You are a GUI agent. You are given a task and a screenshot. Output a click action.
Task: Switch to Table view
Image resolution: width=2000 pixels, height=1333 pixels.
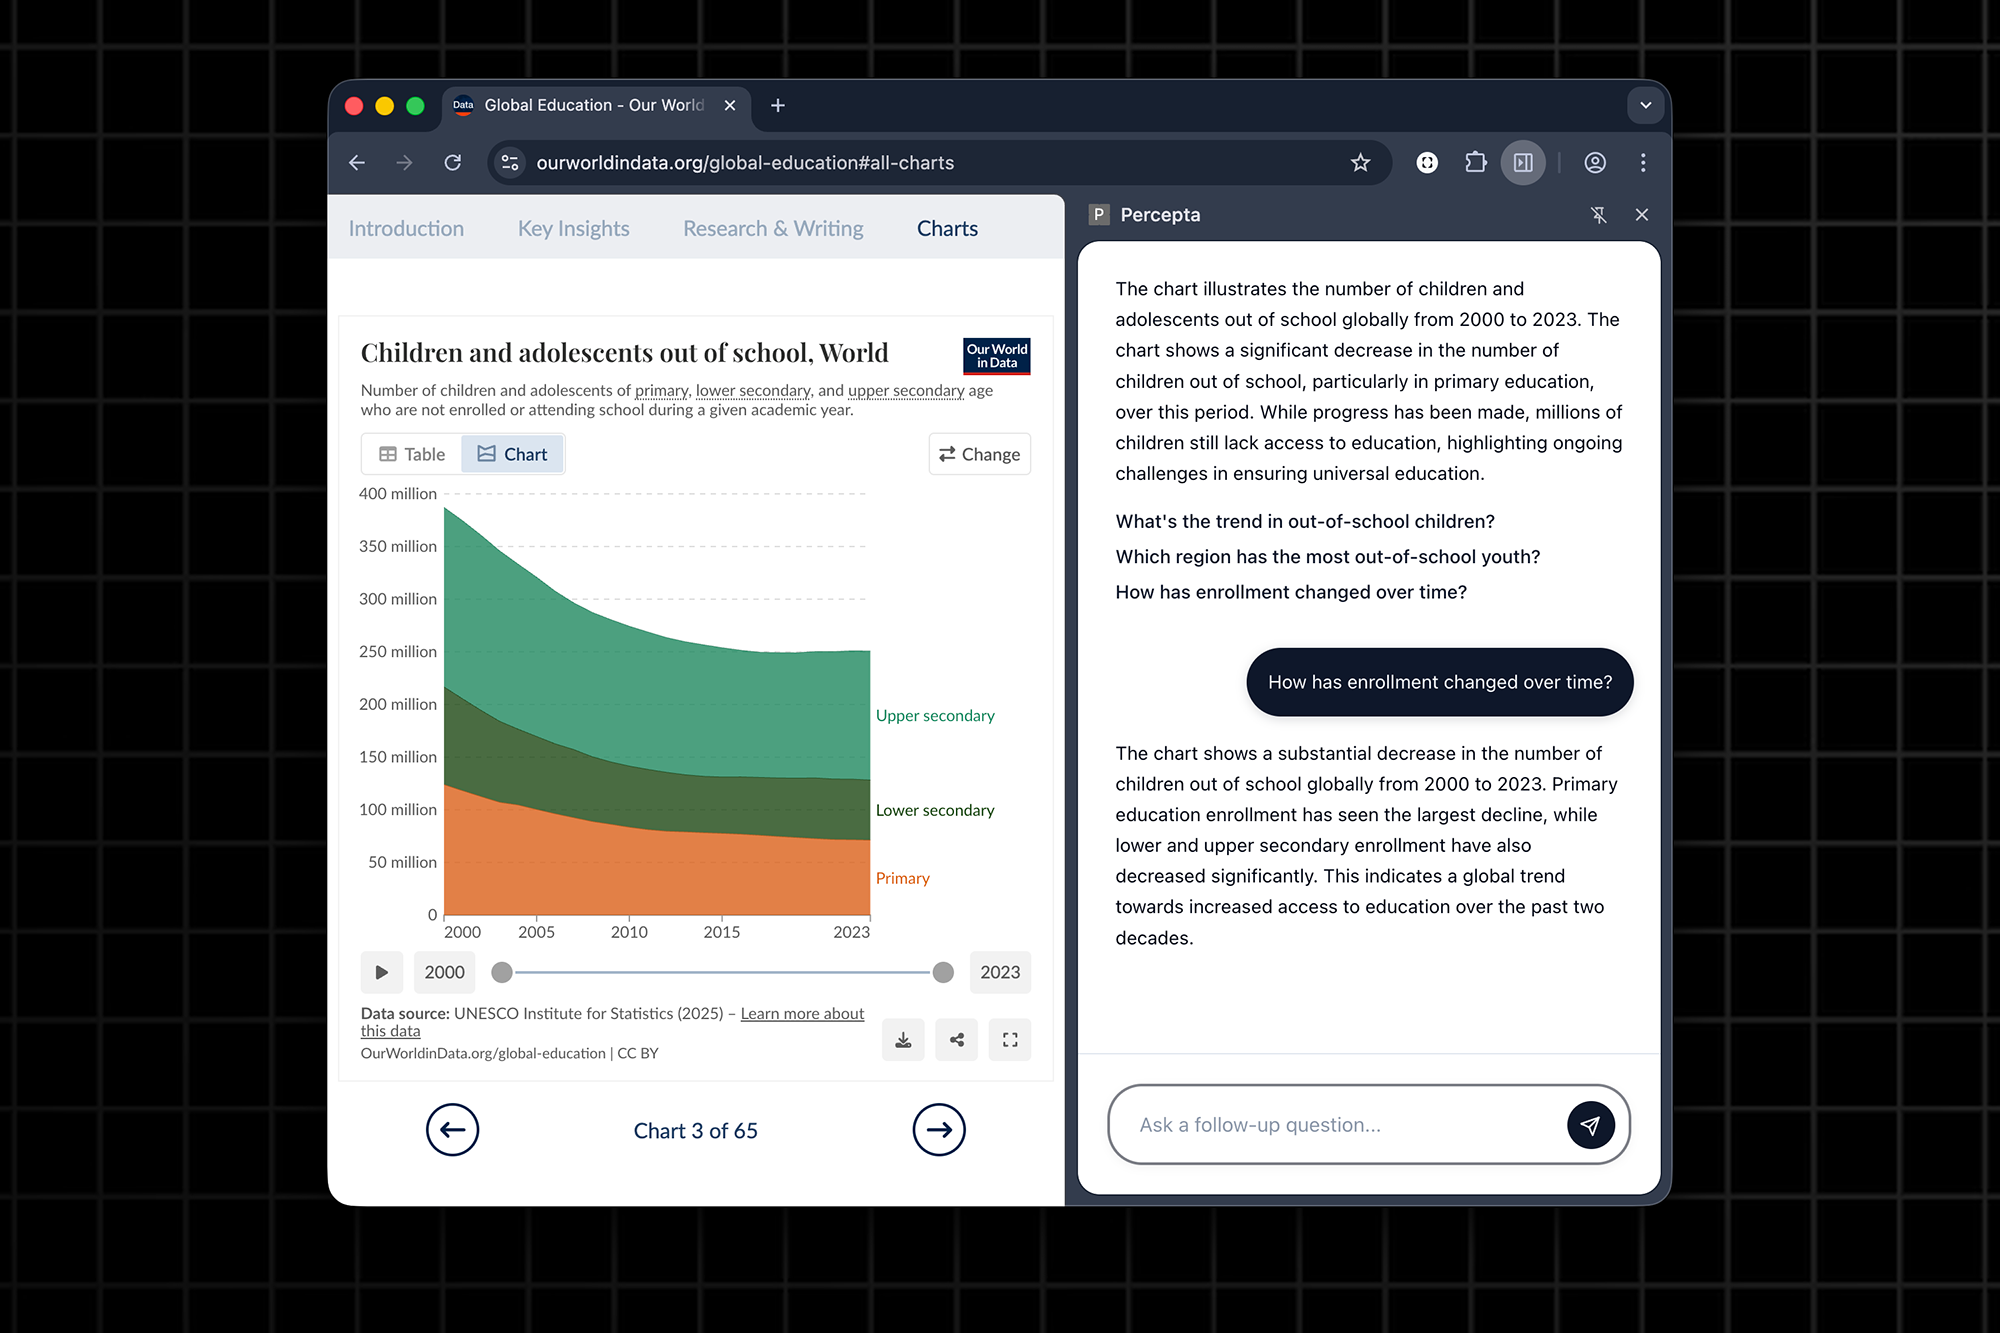tap(412, 454)
